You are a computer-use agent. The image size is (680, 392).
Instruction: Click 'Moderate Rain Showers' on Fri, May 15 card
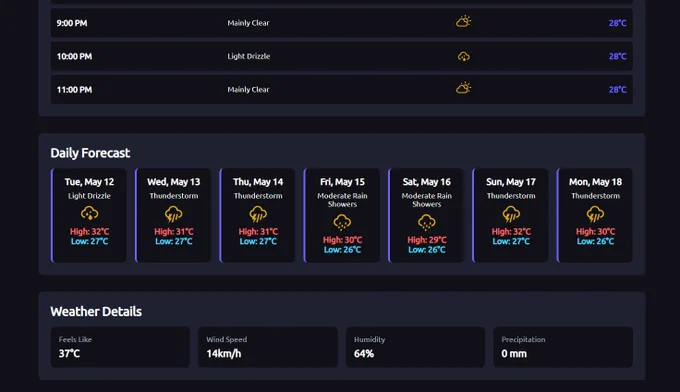pos(342,200)
